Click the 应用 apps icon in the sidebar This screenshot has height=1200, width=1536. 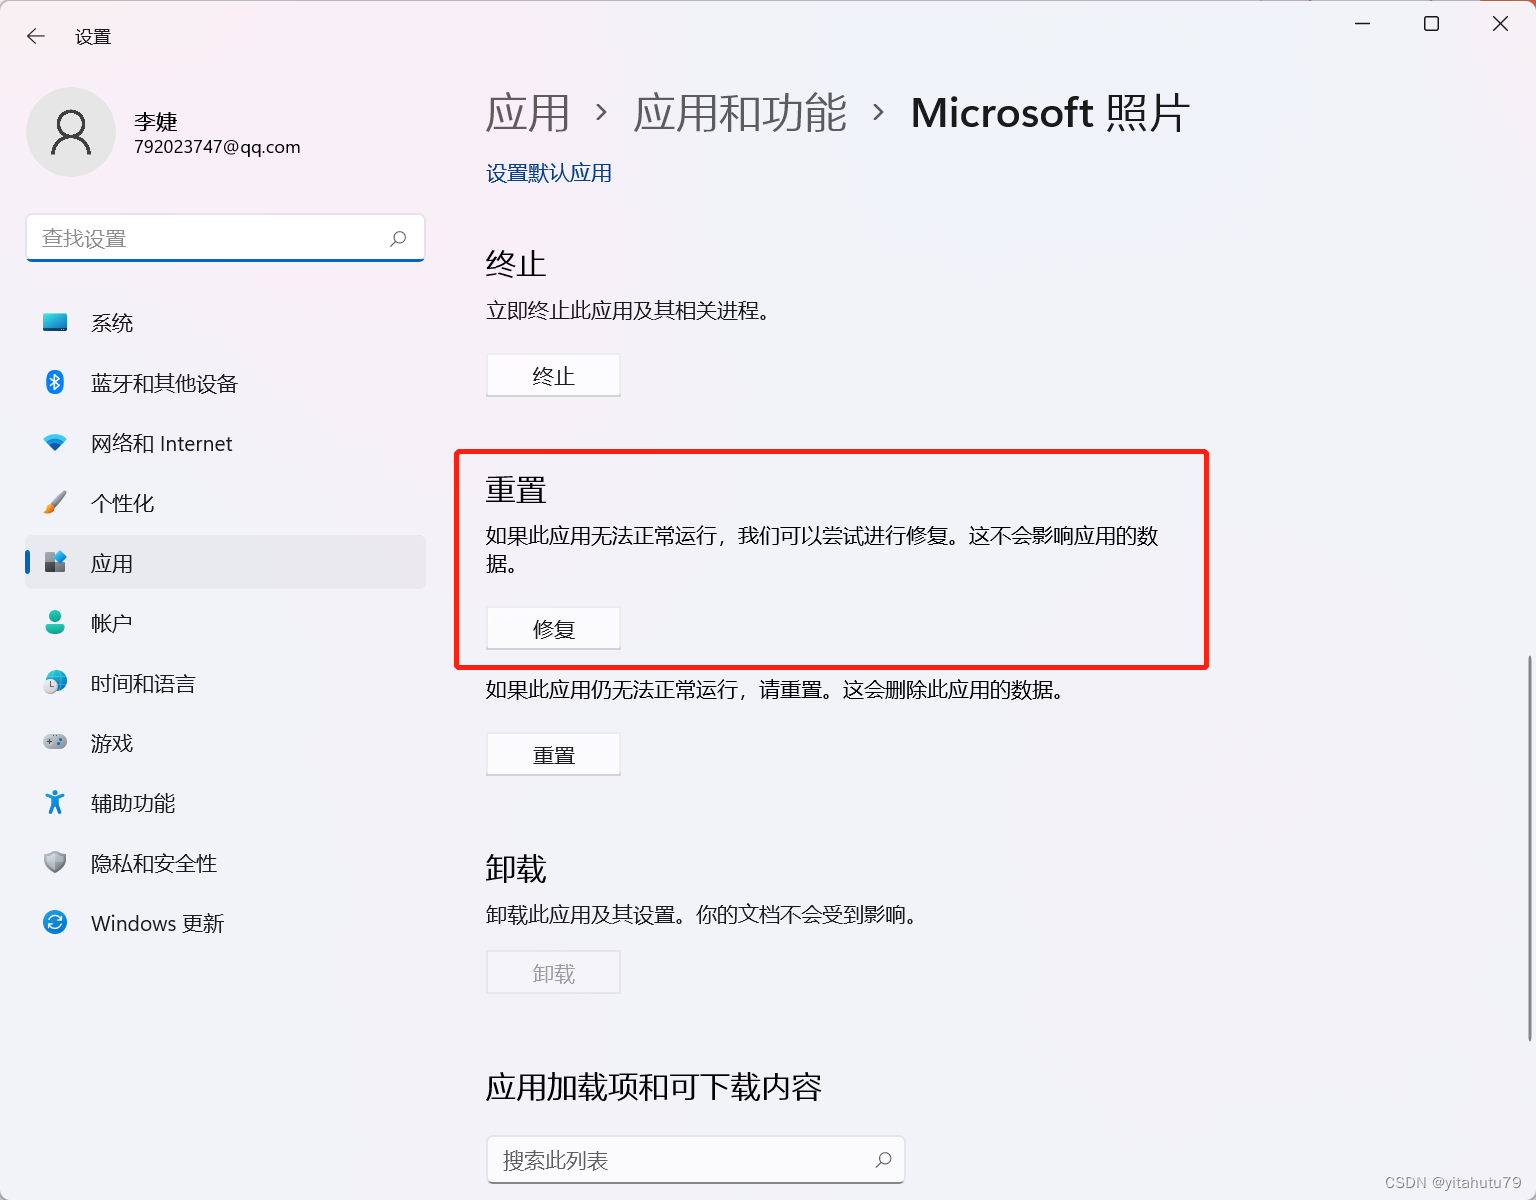(55, 562)
